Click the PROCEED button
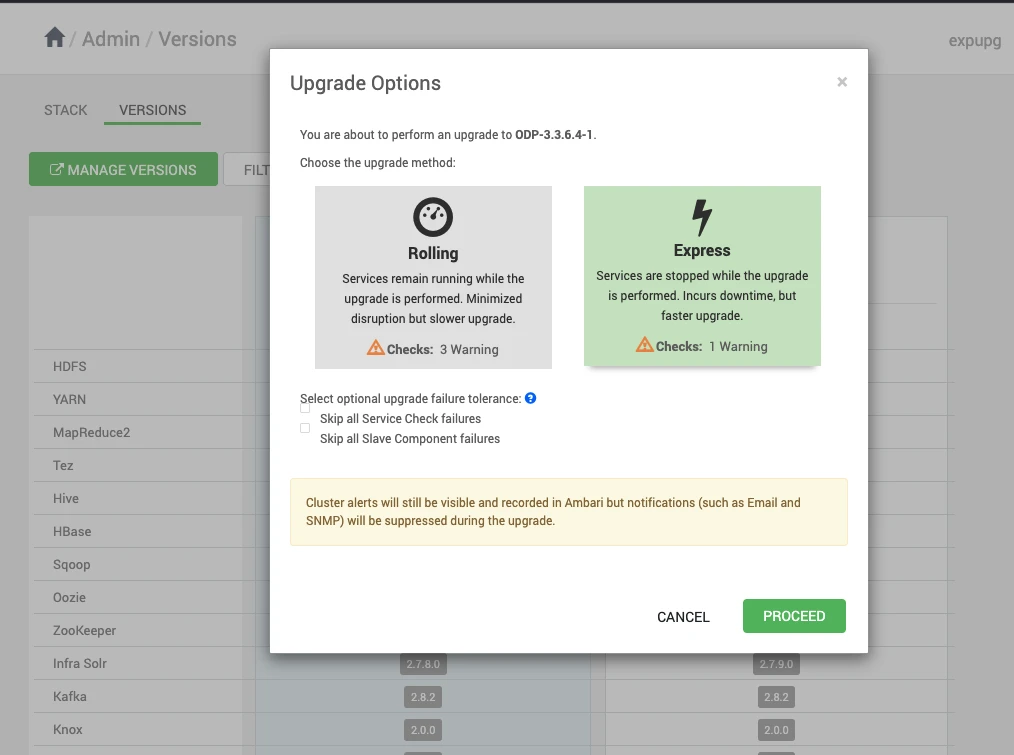 pos(794,616)
